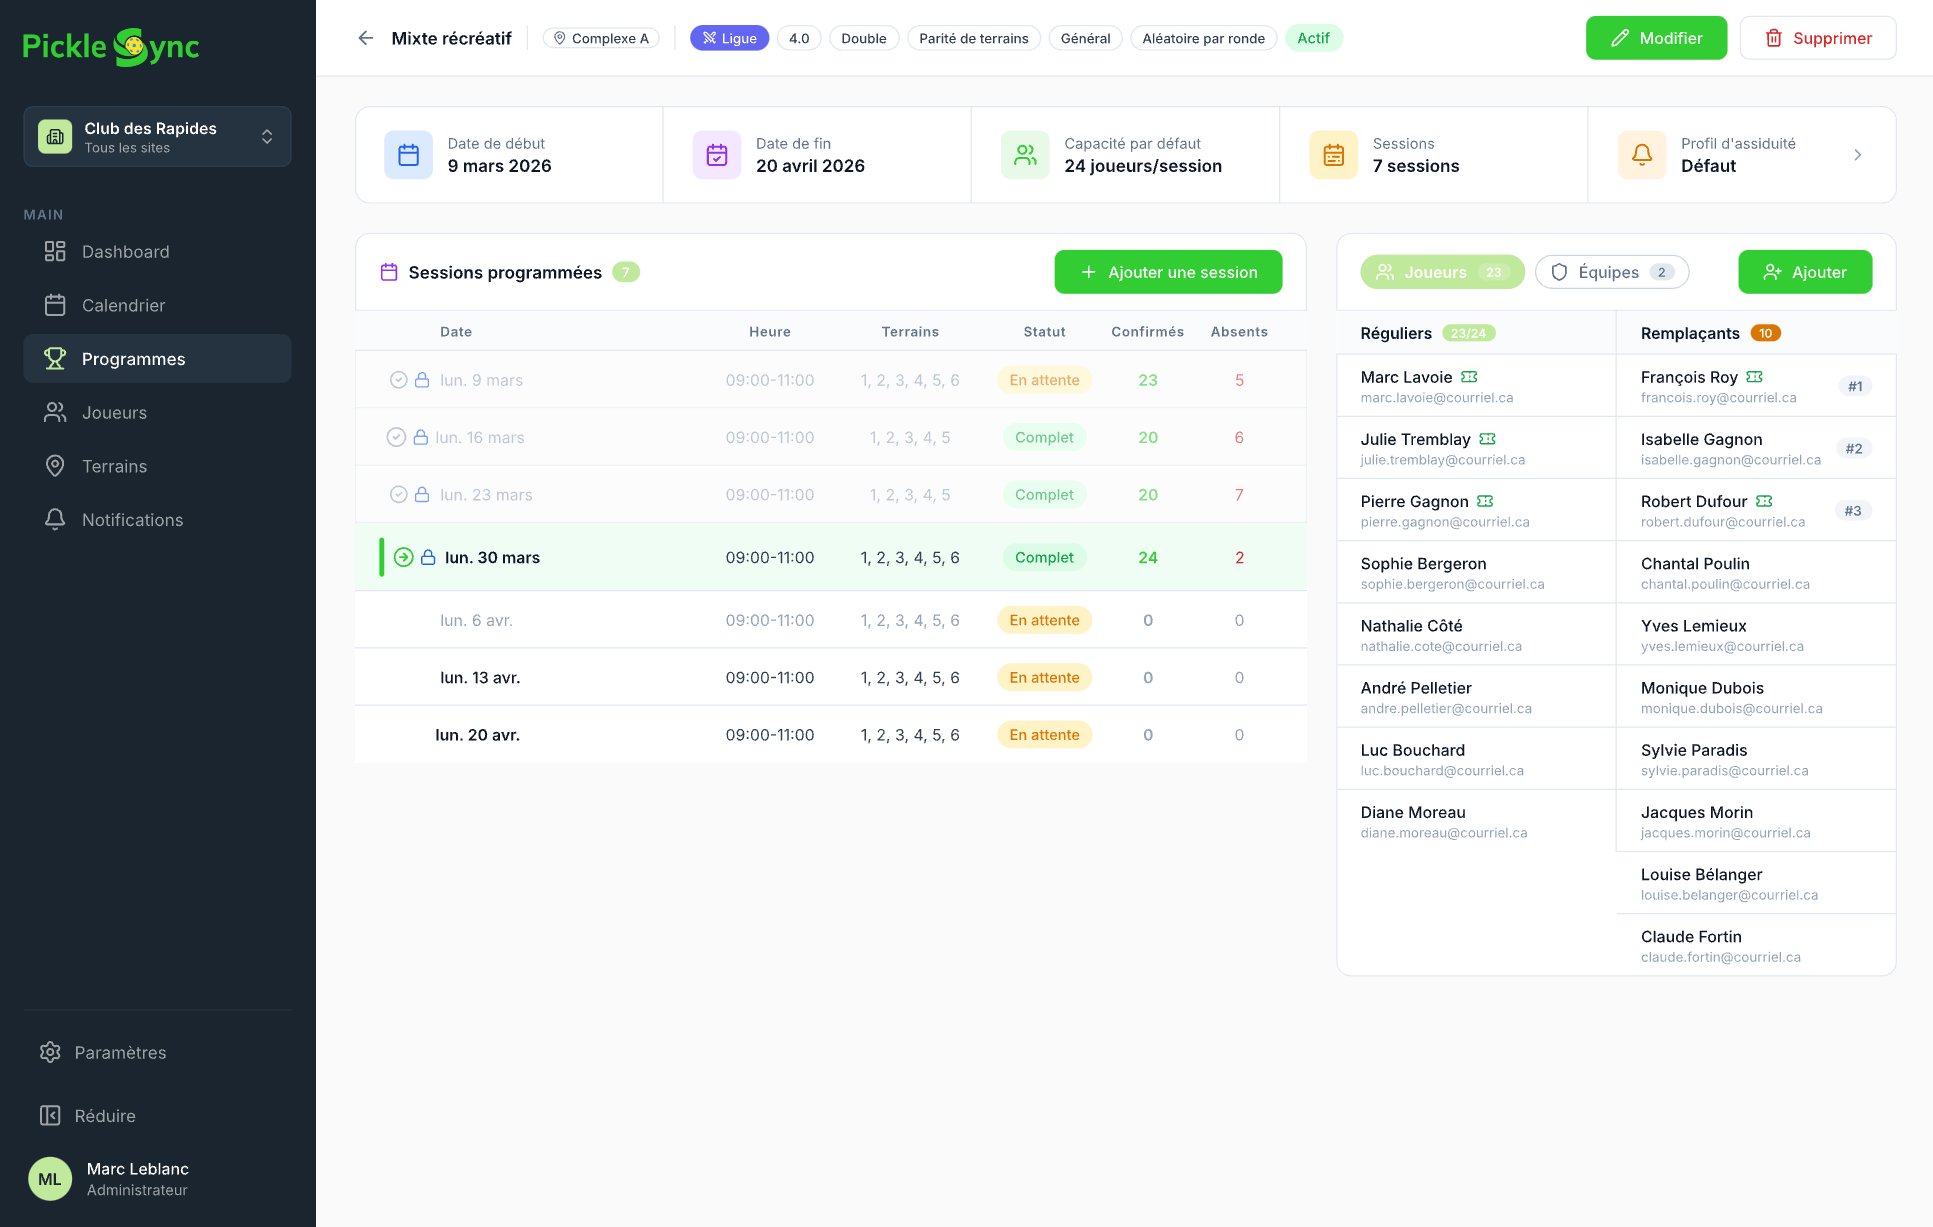Open Calendrier from the sidebar calendar icon
This screenshot has height=1227, width=1933.
click(x=55, y=305)
